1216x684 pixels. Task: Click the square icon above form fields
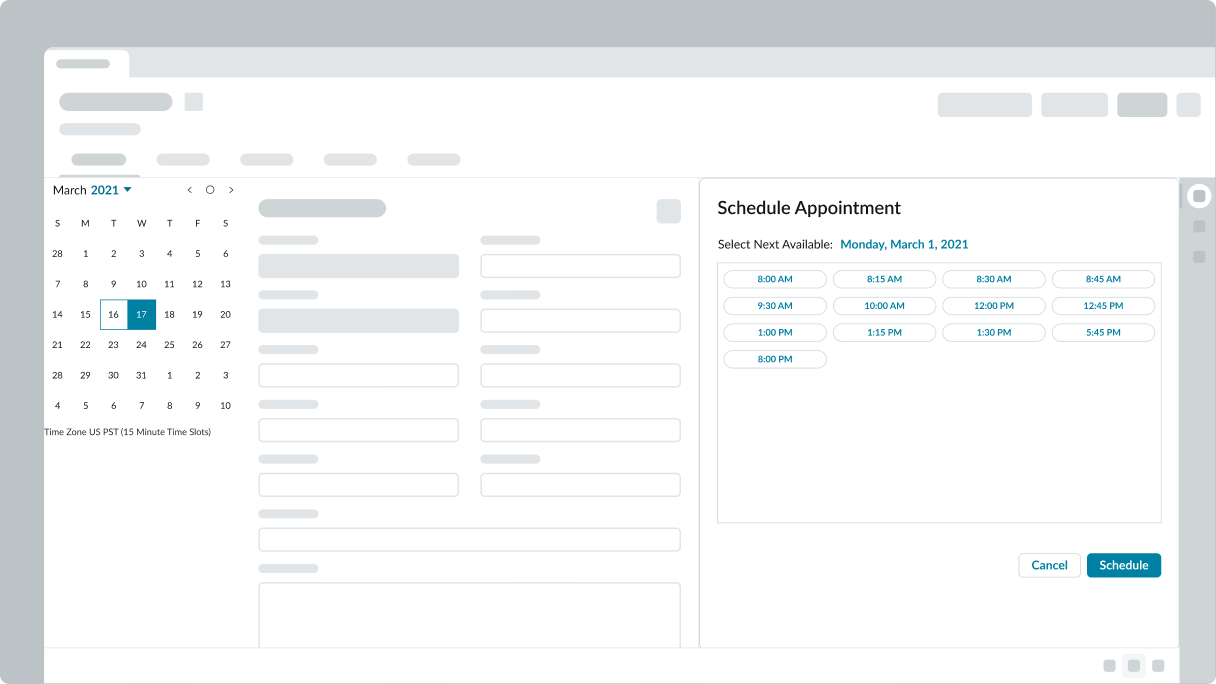668,211
